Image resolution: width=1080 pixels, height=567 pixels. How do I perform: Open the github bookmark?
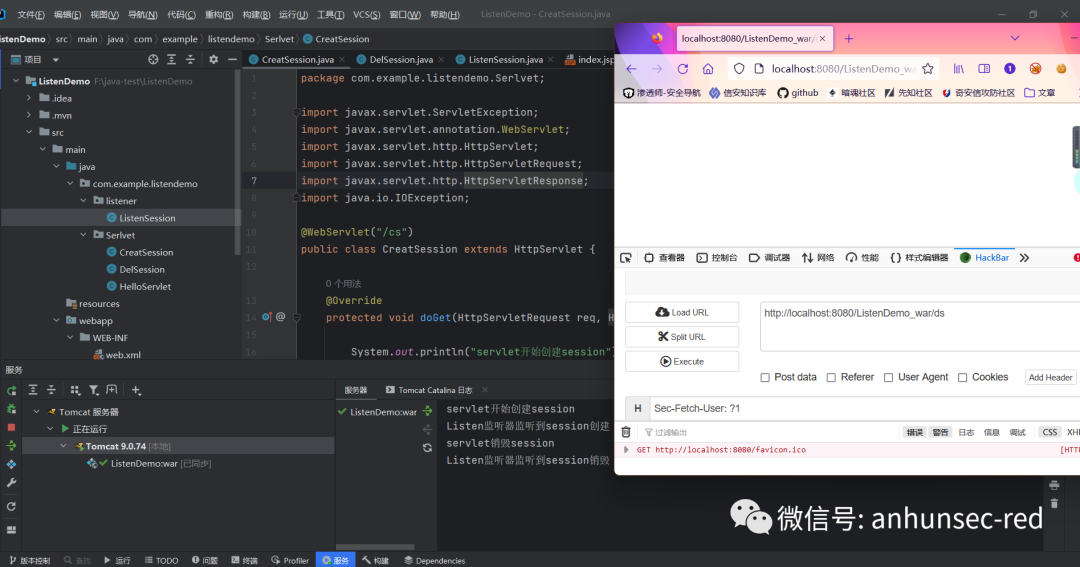click(x=798, y=93)
